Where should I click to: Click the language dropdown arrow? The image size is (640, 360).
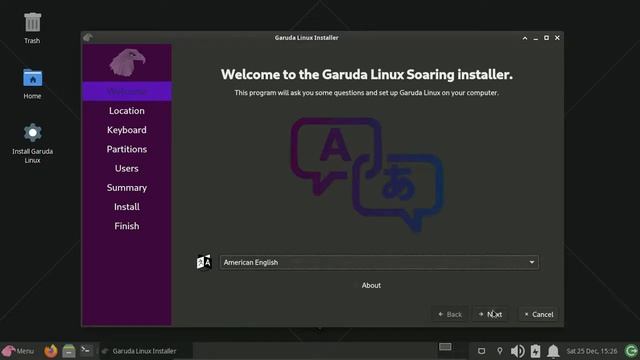pyautogui.click(x=532, y=262)
